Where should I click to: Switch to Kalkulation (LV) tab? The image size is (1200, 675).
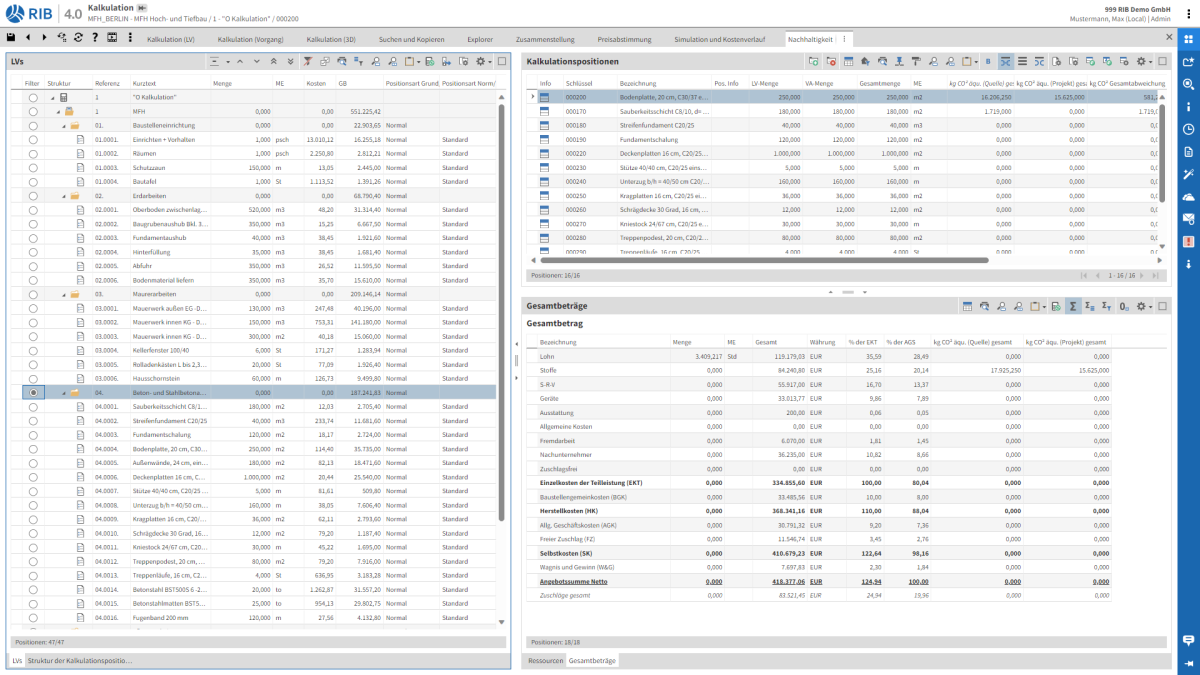click(171, 39)
